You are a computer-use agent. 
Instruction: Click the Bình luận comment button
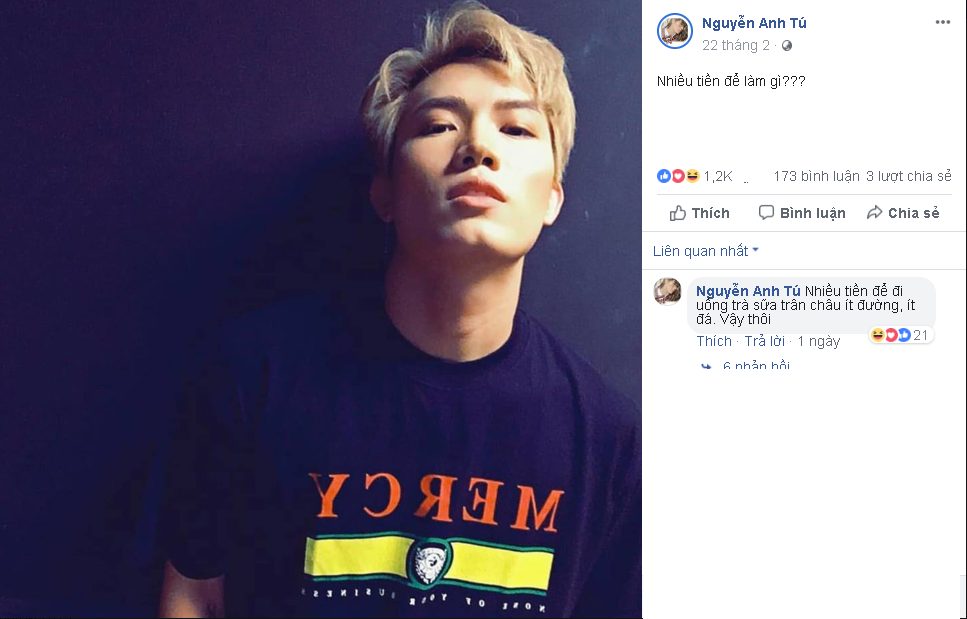point(801,213)
